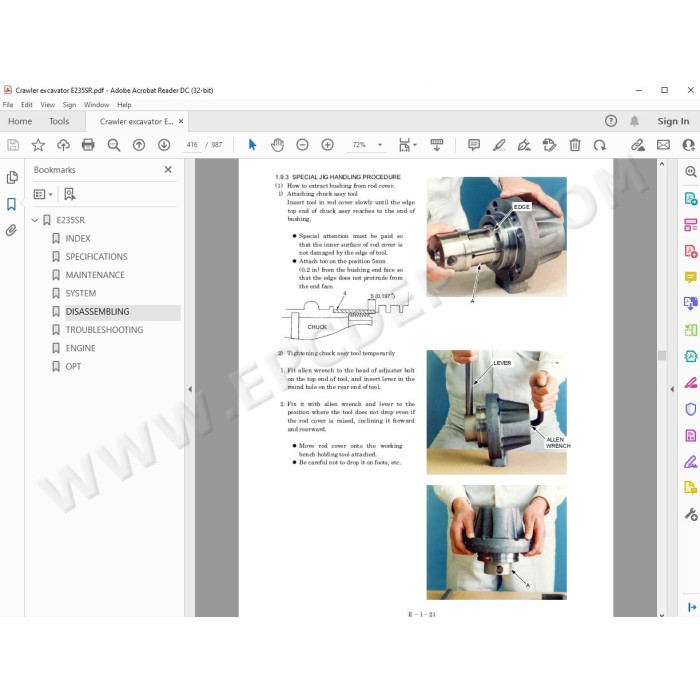The height and width of the screenshot is (700, 700).
Task: Click the star bookmark icon in toolbar
Action: [x=38, y=145]
